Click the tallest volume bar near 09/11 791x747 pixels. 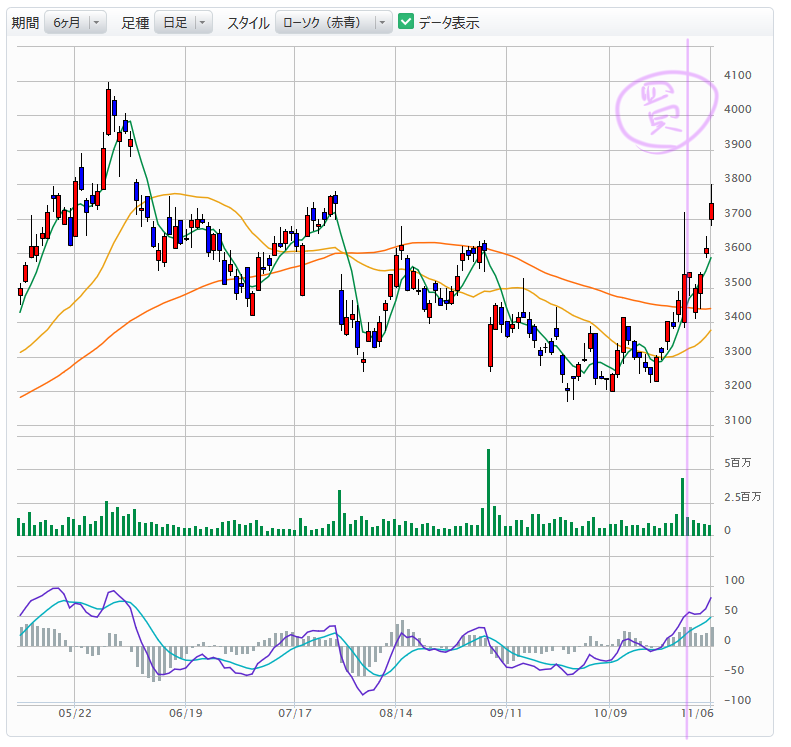488,492
